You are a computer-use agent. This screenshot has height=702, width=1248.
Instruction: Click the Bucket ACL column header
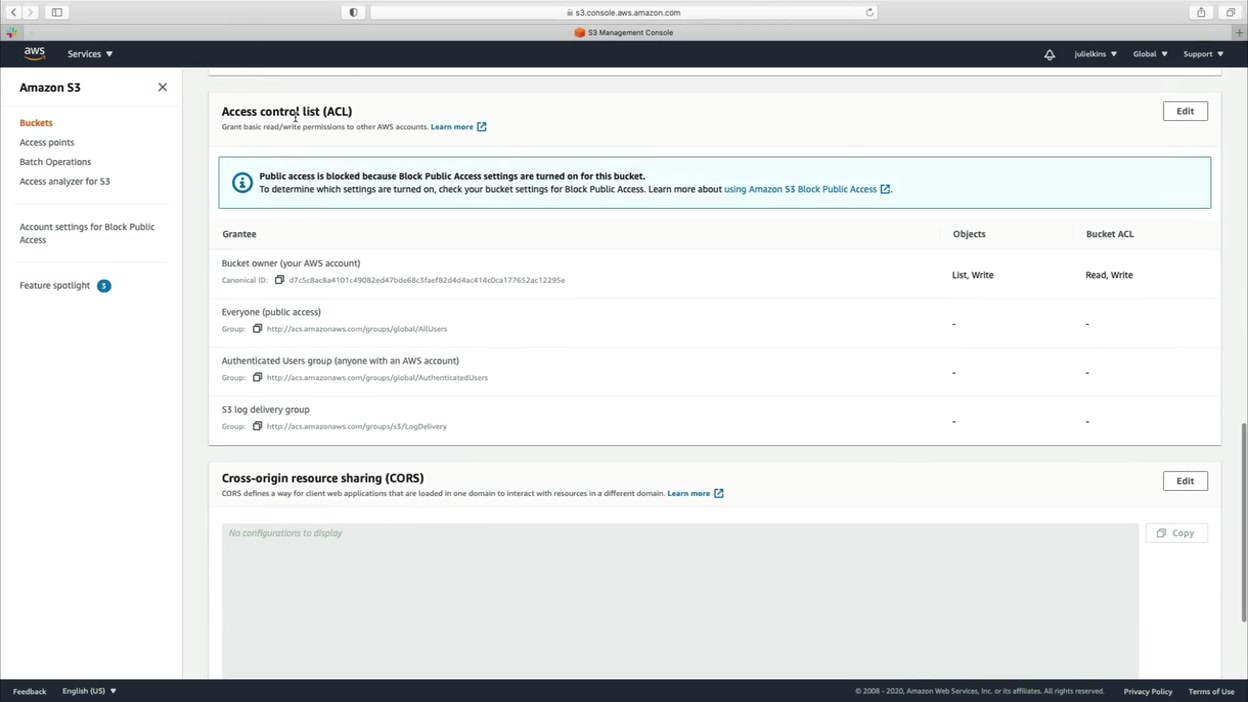point(1110,234)
